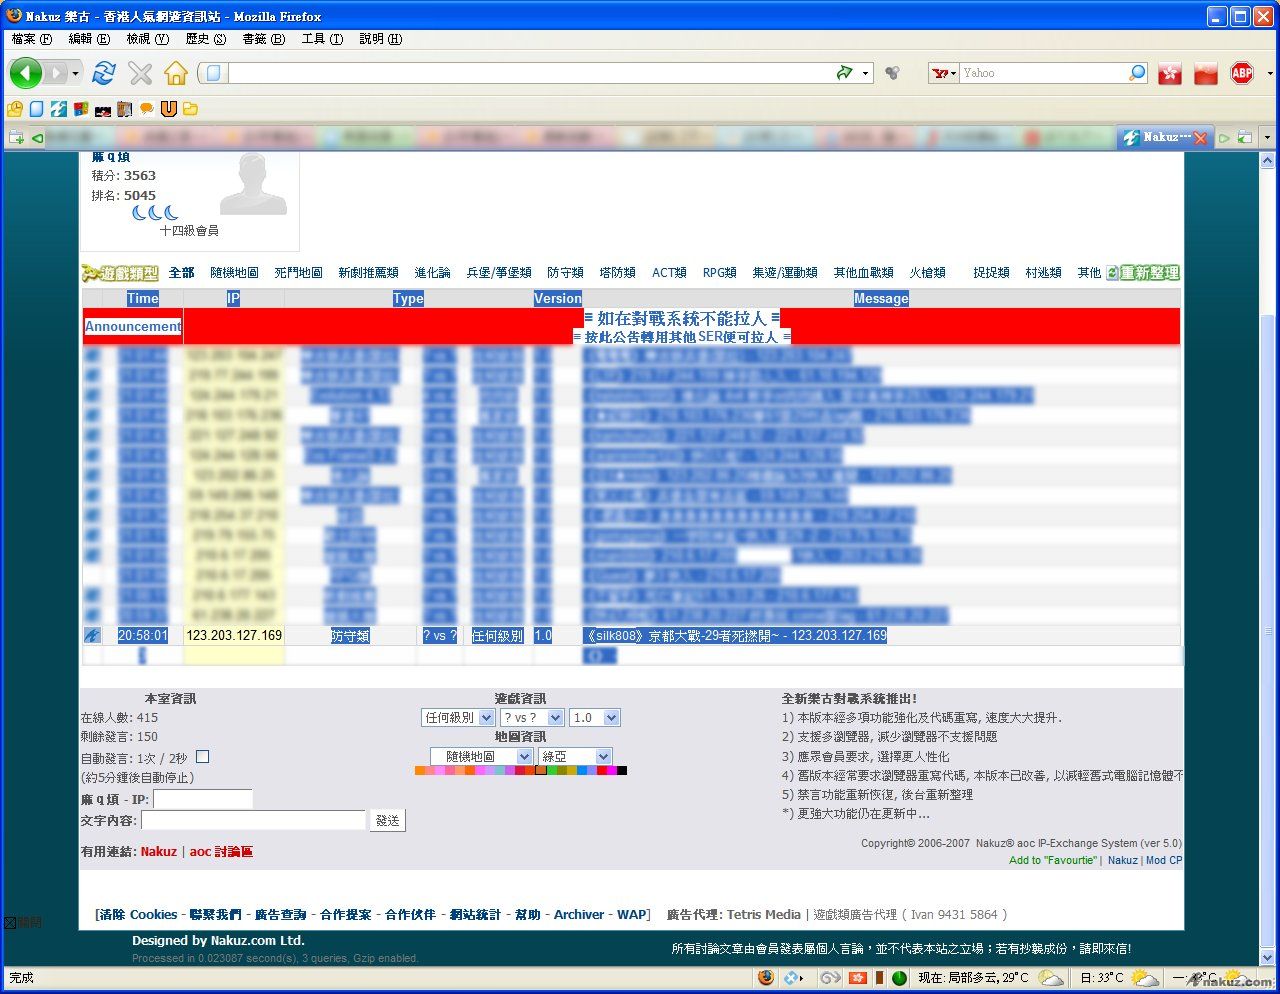1280x994 pixels.
Task: Click the 發送 send button
Action: pos(387,821)
